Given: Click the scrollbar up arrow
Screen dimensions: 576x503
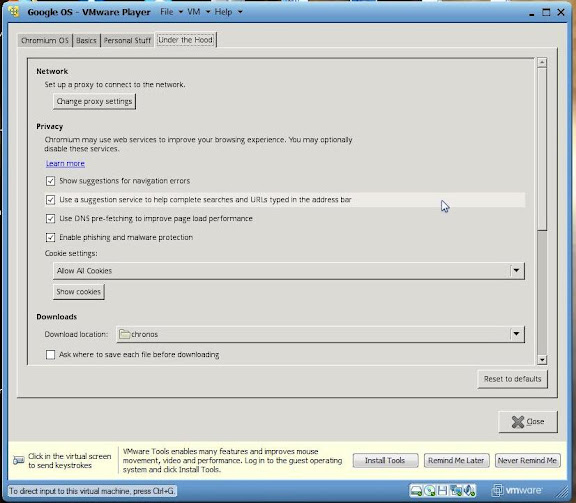Looking at the screenshot, I should 542,63.
